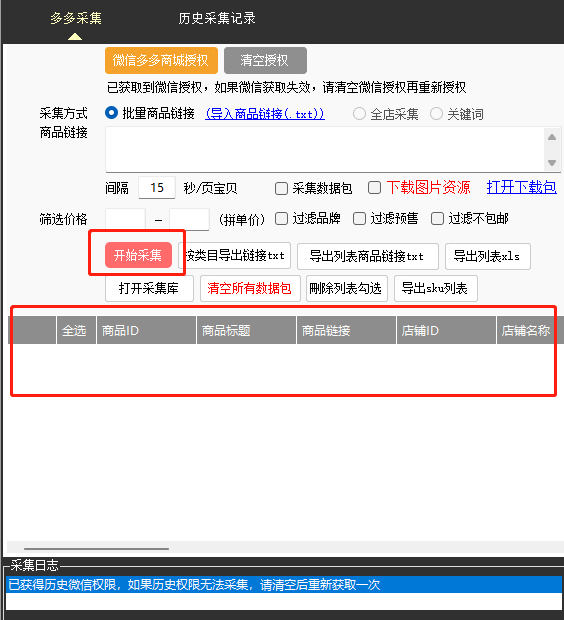
Task: Select the 已获得历史微信权限 log entry
Action: coord(284,584)
